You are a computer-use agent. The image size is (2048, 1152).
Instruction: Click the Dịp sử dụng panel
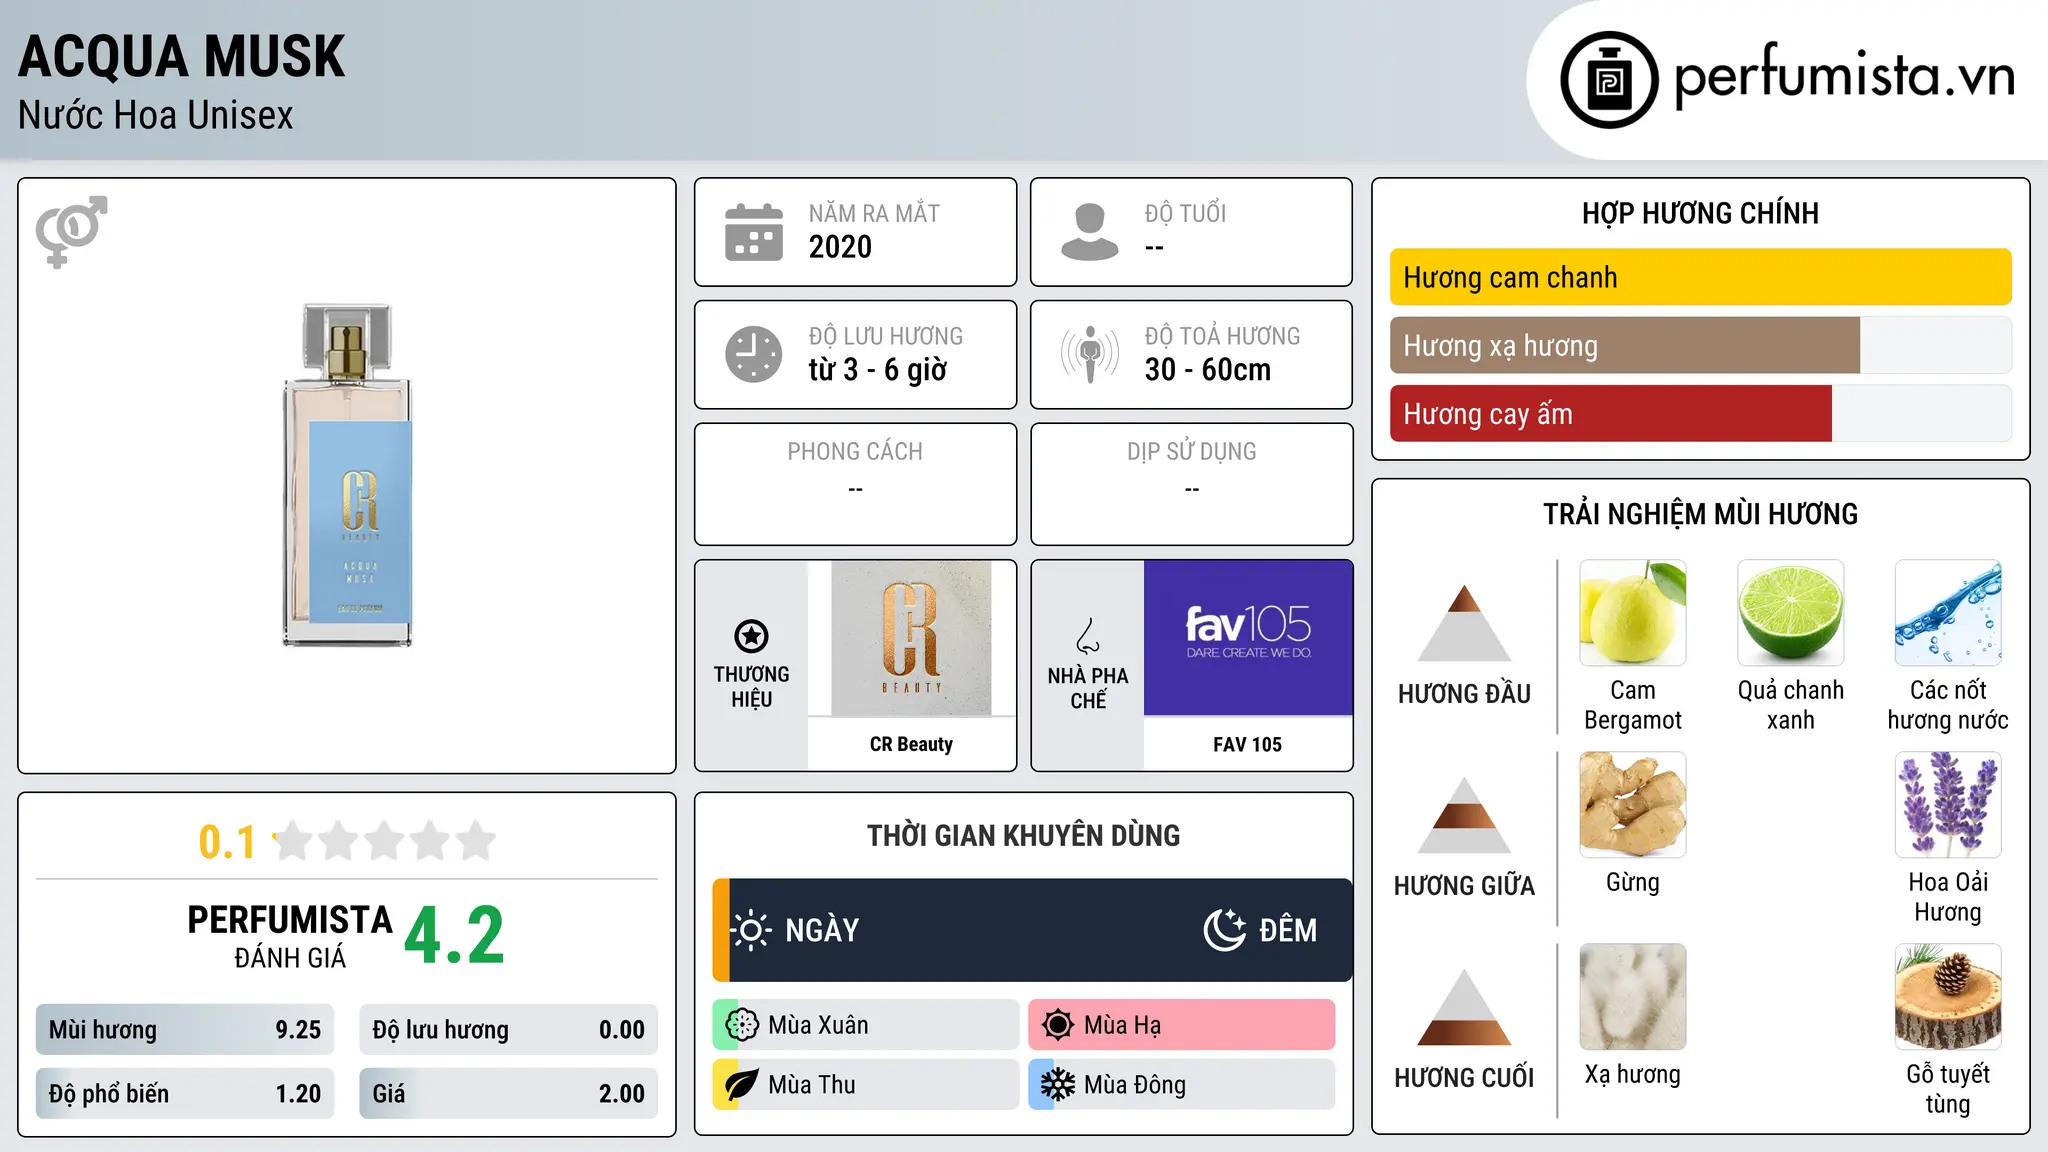[x=1192, y=484]
